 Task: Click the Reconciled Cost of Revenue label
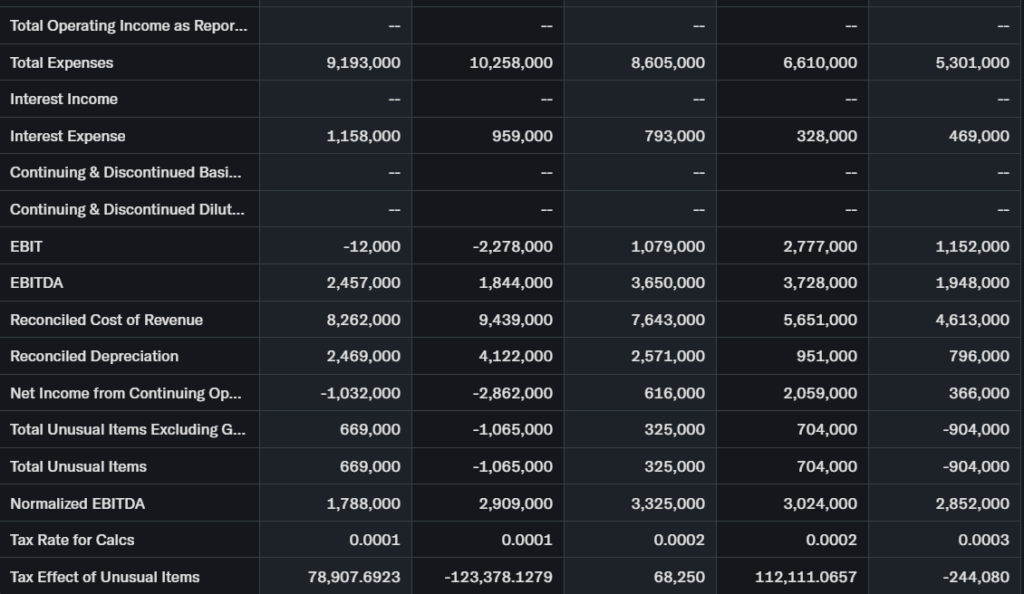click(106, 320)
